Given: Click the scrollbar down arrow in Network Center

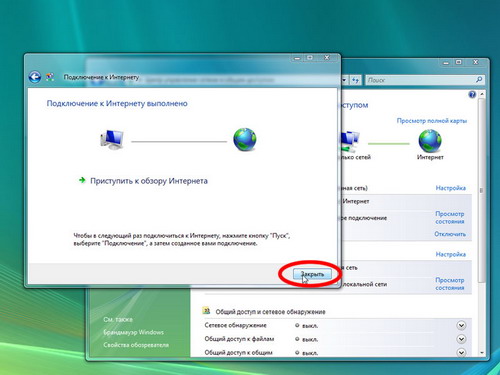Looking at the screenshot, I should pyautogui.click(x=482, y=353).
